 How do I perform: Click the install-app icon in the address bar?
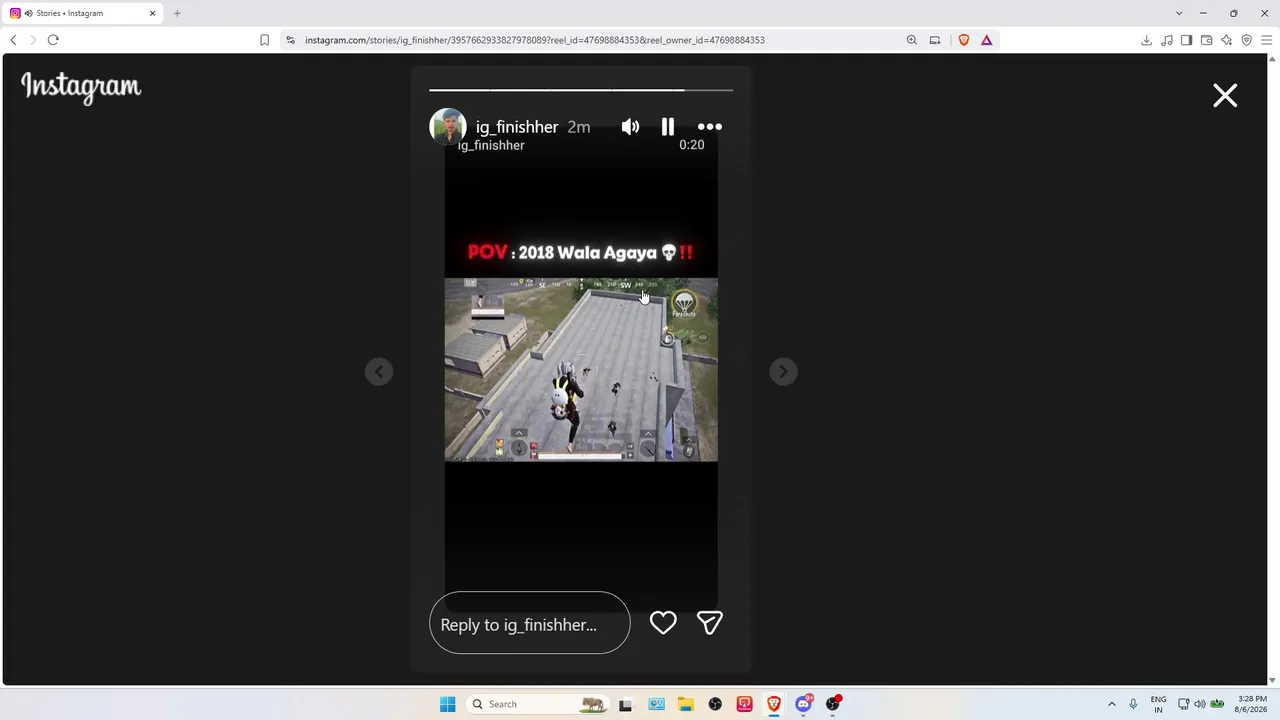pos(935,40)
